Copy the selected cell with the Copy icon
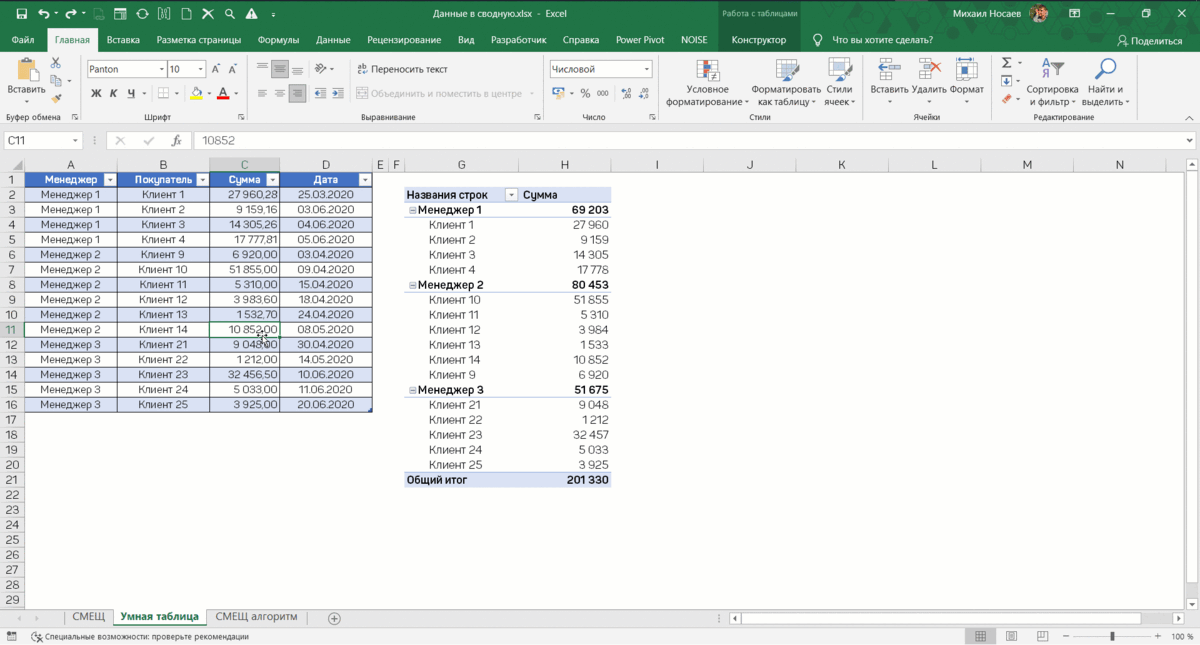The image size is (1200, 645). coord(56,81)
